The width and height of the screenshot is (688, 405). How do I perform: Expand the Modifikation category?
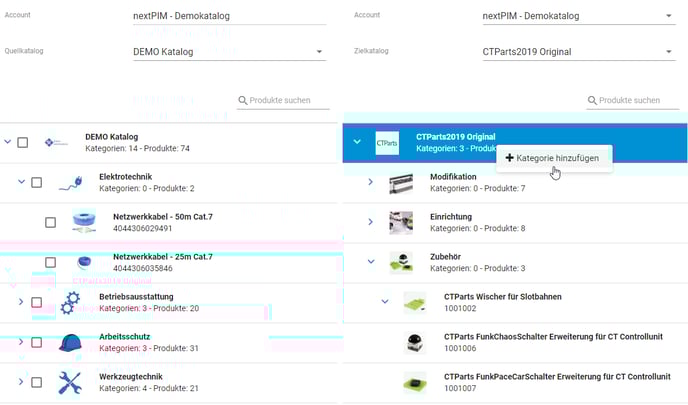(x=370, y=182)
